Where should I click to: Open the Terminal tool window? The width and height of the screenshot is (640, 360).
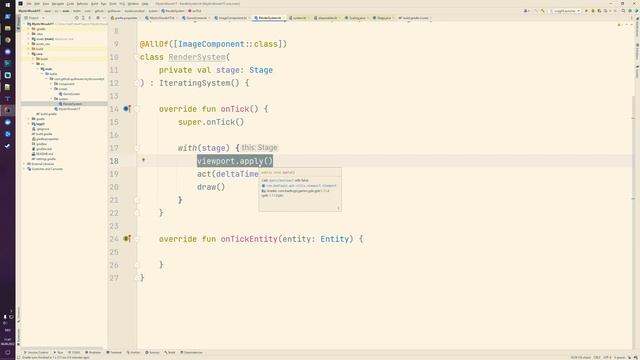click(114, 352)
